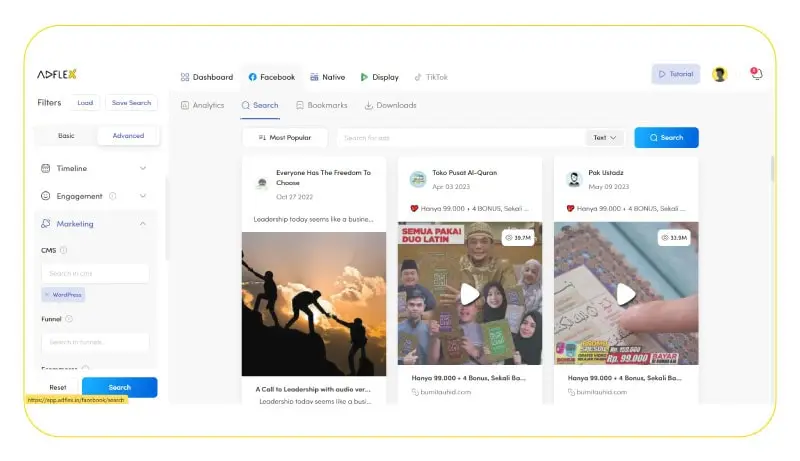This screenshot has height=461, width=800.
Task: Switch to Advanced filters
Action: coord(128,136)
